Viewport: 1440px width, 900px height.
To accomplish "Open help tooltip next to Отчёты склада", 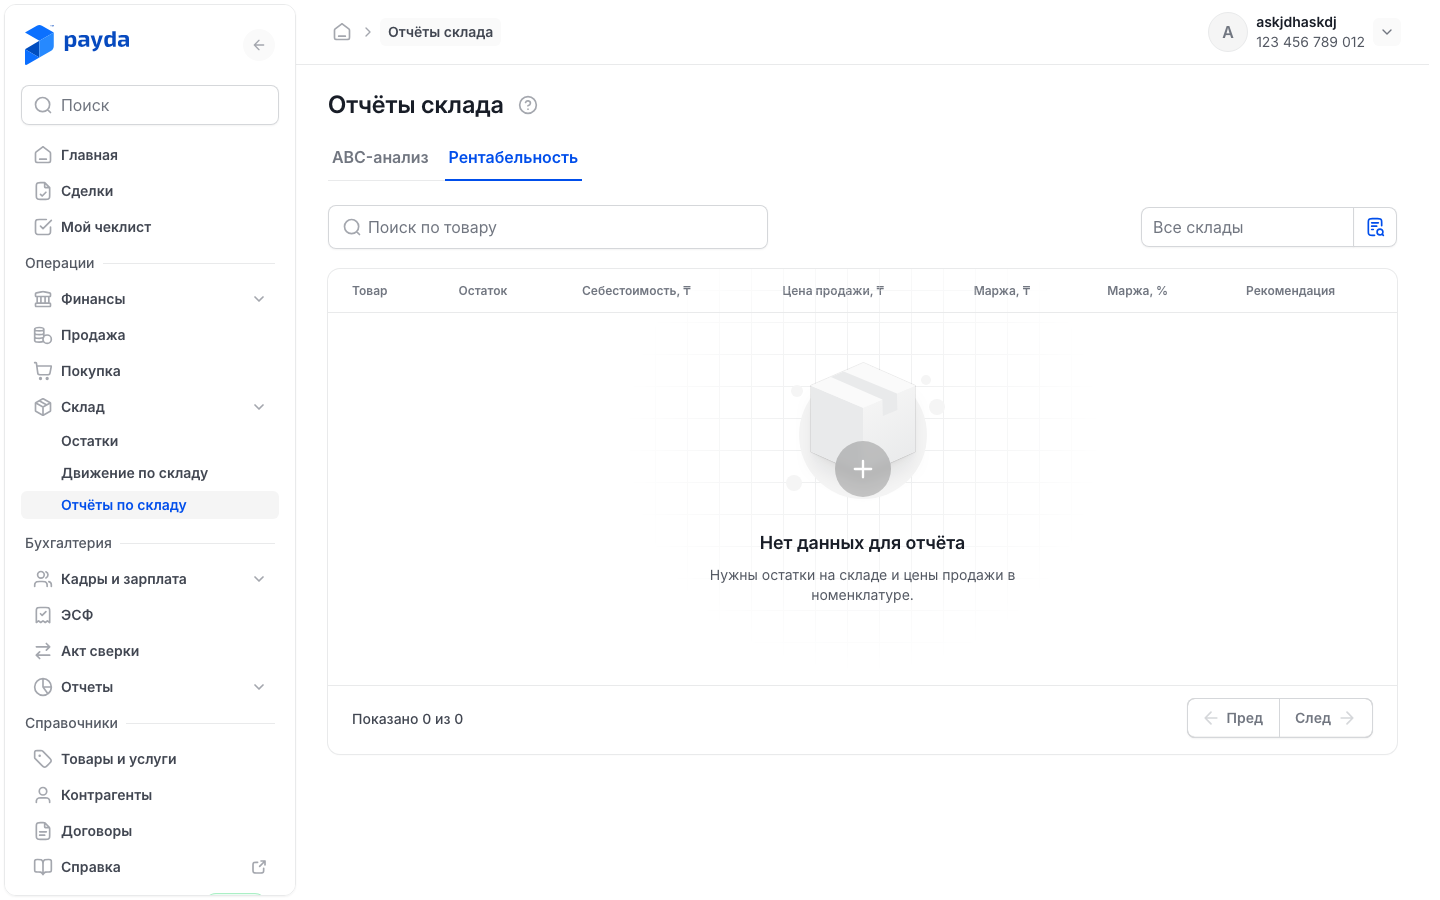I will tap(528, 105).
